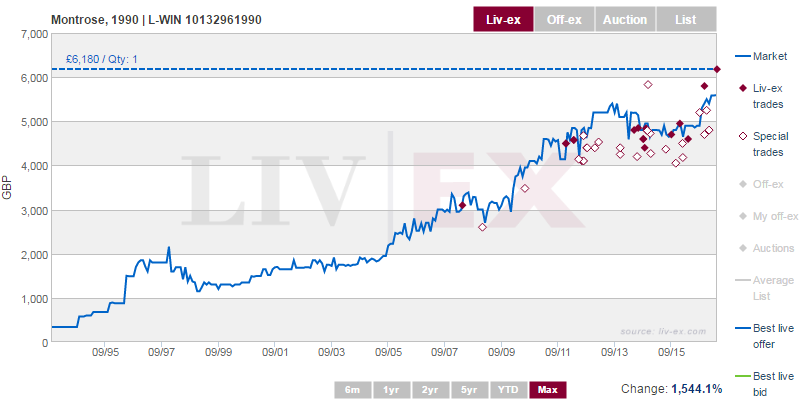Click Liv-ex trades filled diamond icon
808x403 pixels.
click(743, 89)
